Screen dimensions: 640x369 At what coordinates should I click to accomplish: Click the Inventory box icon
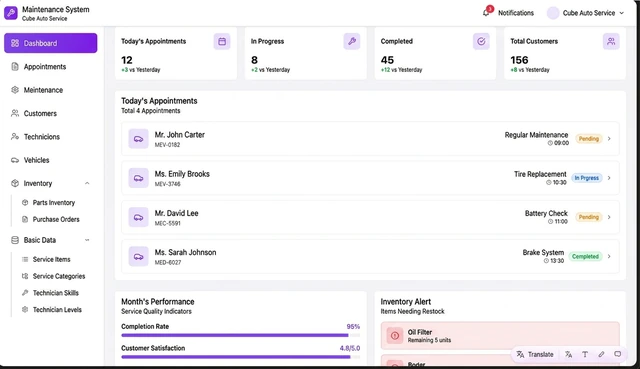point(15,183)
